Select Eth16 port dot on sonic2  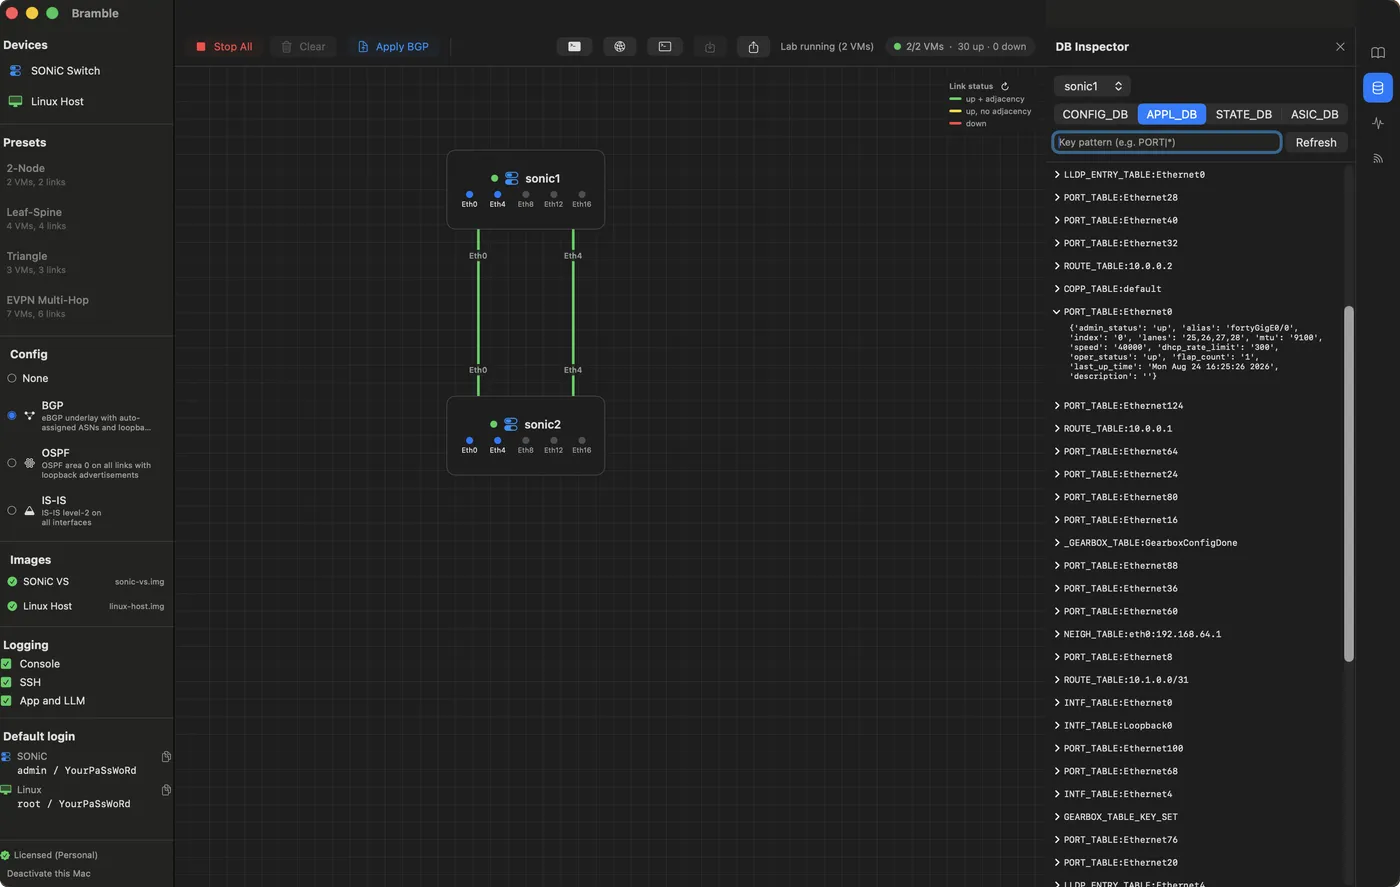[581, 441]
